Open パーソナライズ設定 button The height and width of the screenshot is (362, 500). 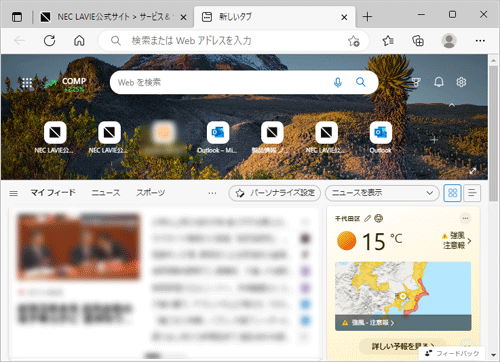[x=275, y=193]
